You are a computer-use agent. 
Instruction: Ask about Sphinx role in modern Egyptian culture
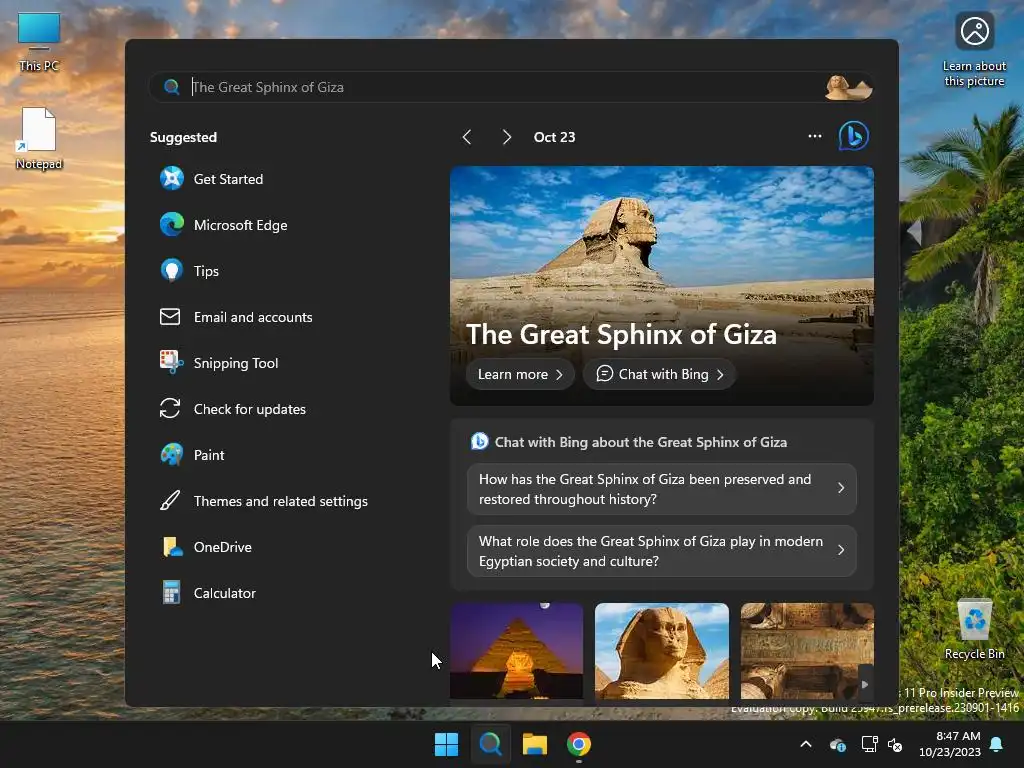click(x=662, y=551)
